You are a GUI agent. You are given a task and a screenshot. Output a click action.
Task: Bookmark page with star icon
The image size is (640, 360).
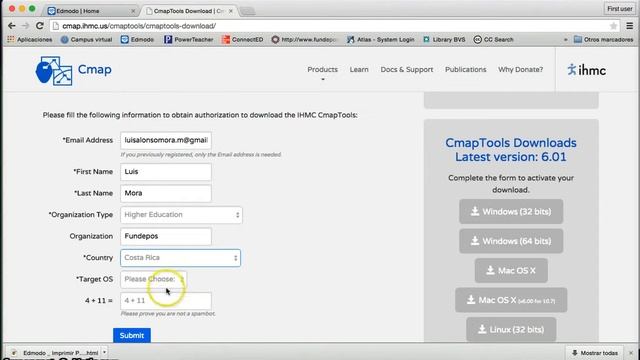click(613, 26)
